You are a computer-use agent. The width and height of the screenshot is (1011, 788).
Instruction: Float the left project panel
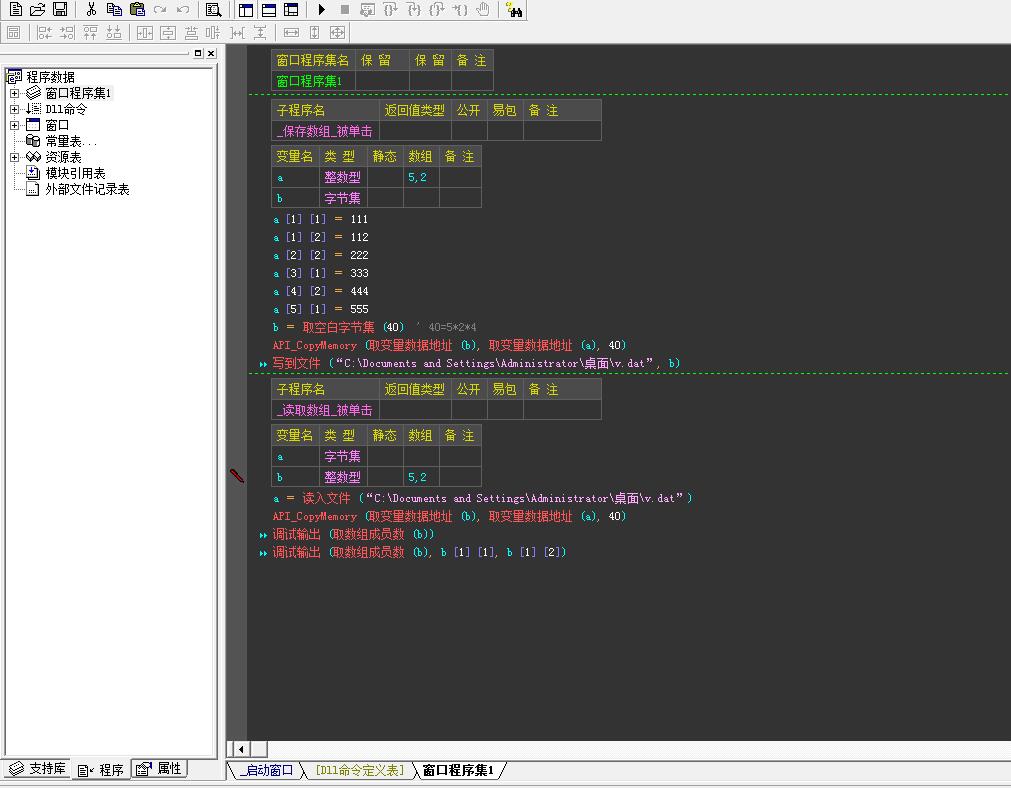pos(198,53)
